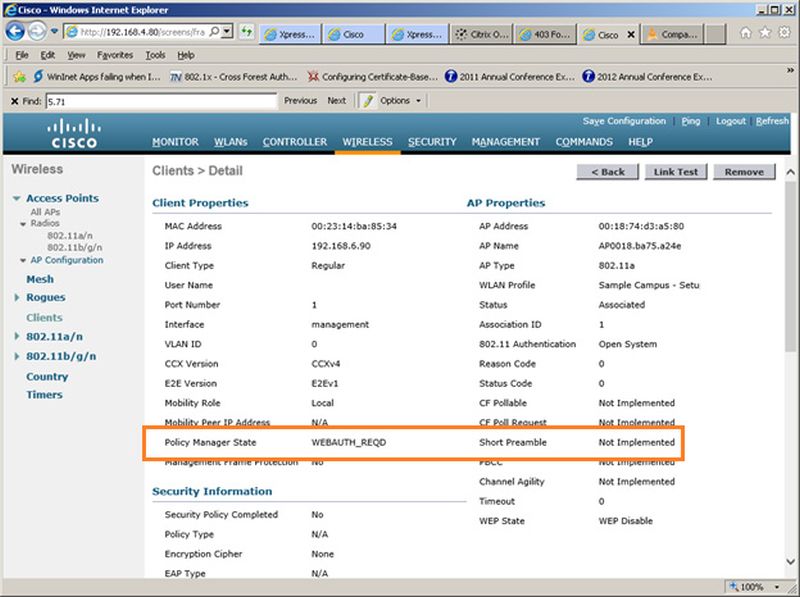
Task: Open WinInet Apps failing favorite link
Action: (97, 77)
